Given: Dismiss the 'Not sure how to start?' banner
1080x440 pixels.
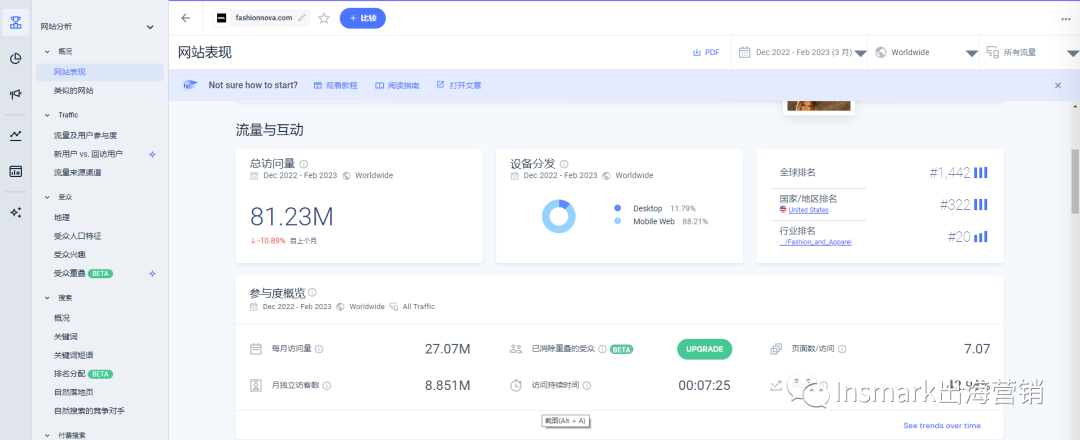Looking at the screenshot, I should click(1058, 85).
